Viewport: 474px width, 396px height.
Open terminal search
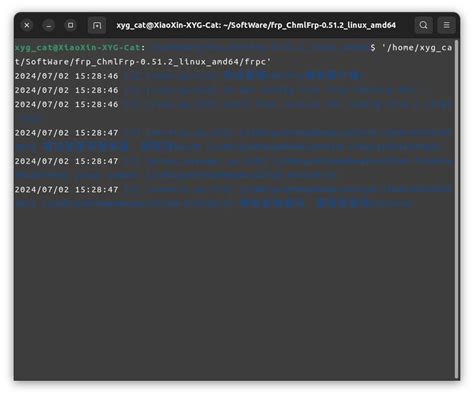423,25
